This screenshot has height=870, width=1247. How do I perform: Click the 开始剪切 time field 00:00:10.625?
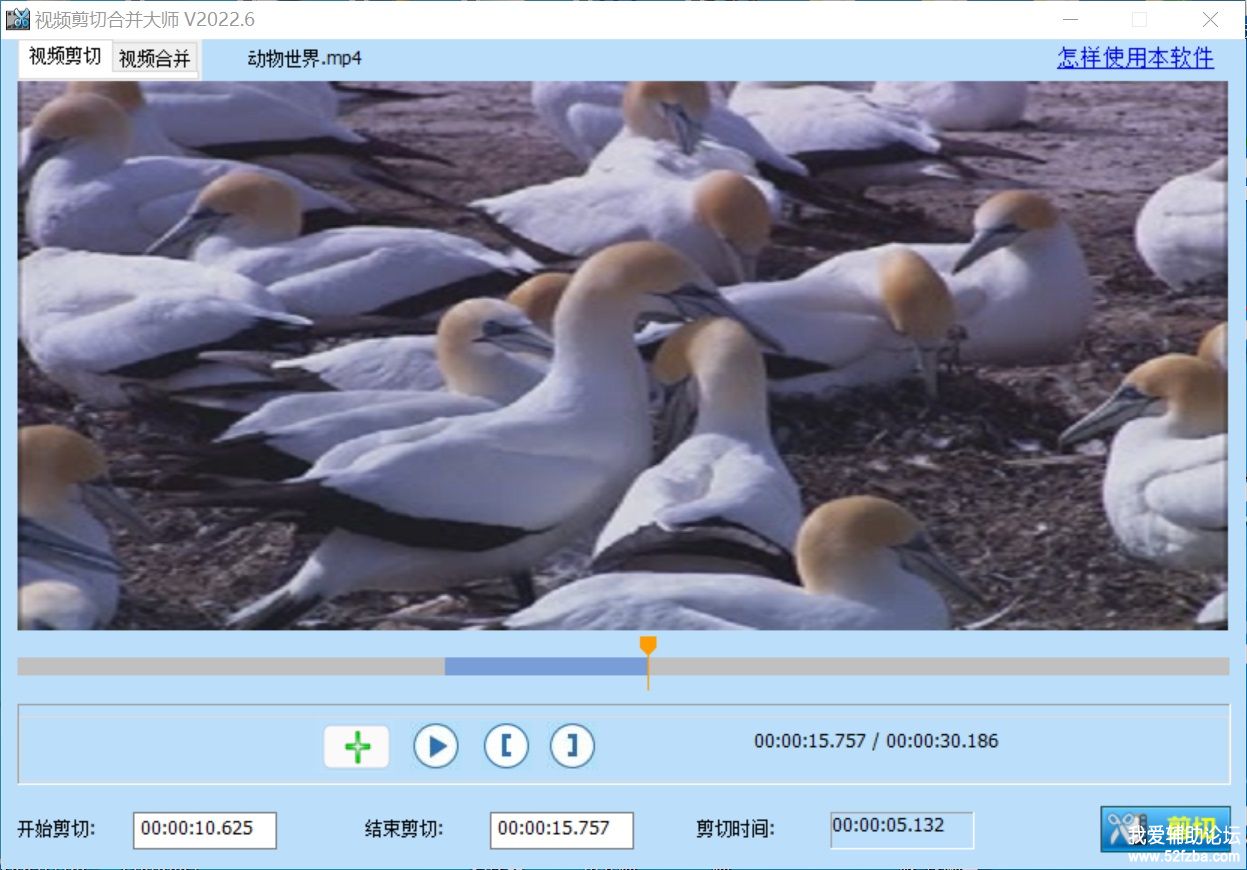(205, 830)
